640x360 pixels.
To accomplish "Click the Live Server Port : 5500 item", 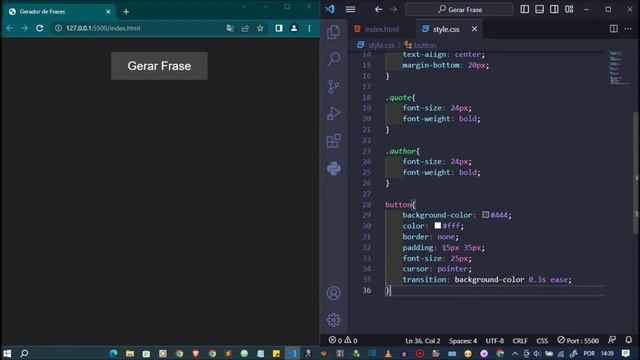I will pos(578,340).
